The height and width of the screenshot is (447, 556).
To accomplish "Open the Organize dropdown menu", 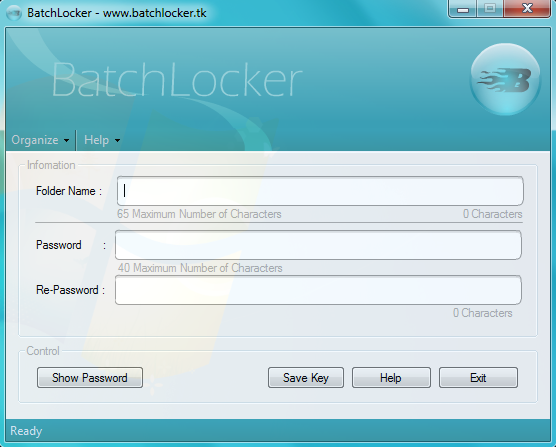I will click(40, 140).
